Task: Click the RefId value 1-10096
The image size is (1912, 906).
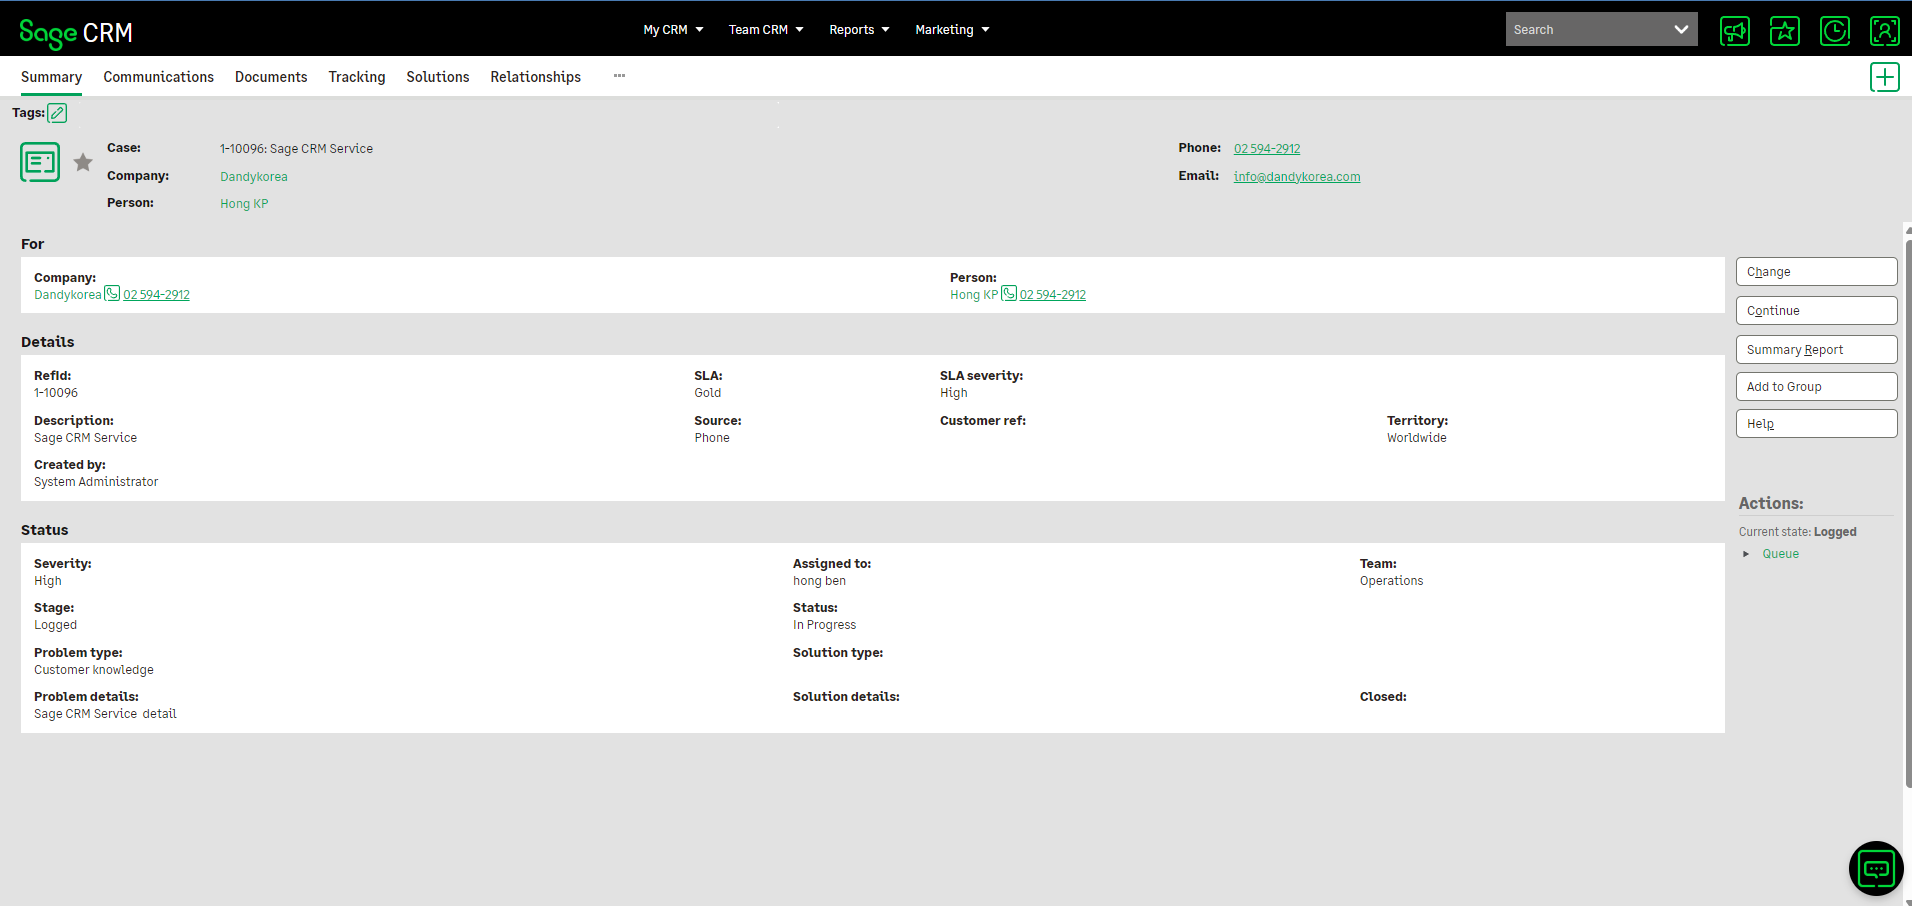Action: tap(56, 393)
